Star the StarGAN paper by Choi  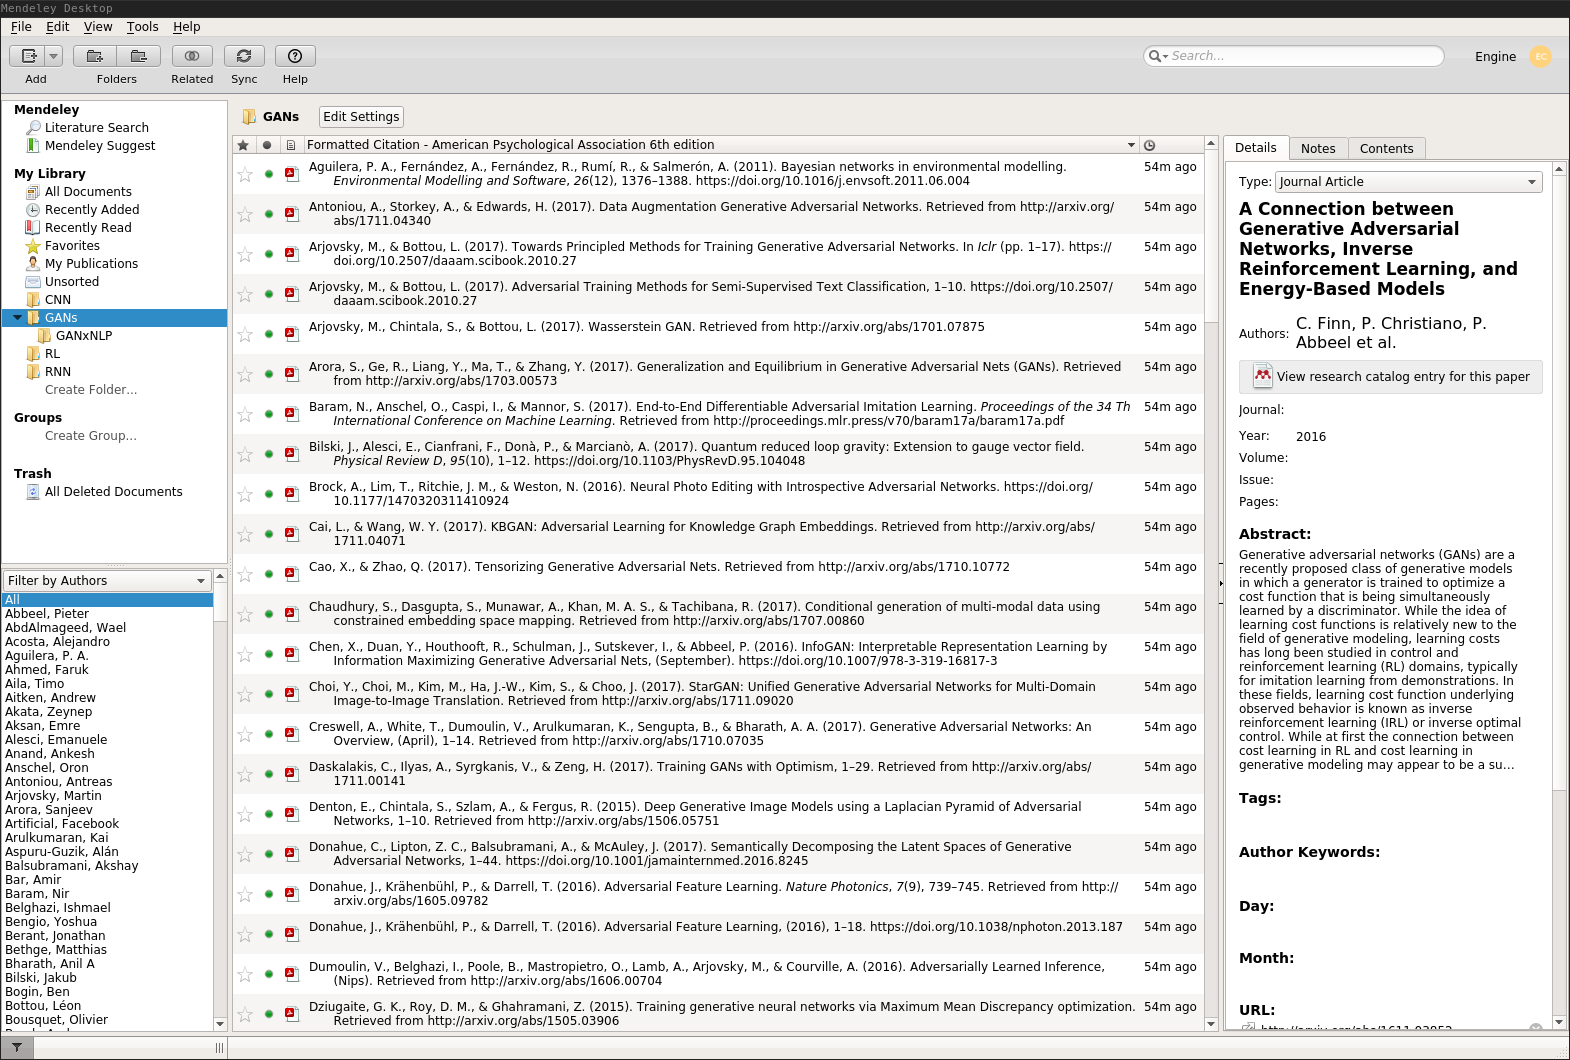[245, 694]
